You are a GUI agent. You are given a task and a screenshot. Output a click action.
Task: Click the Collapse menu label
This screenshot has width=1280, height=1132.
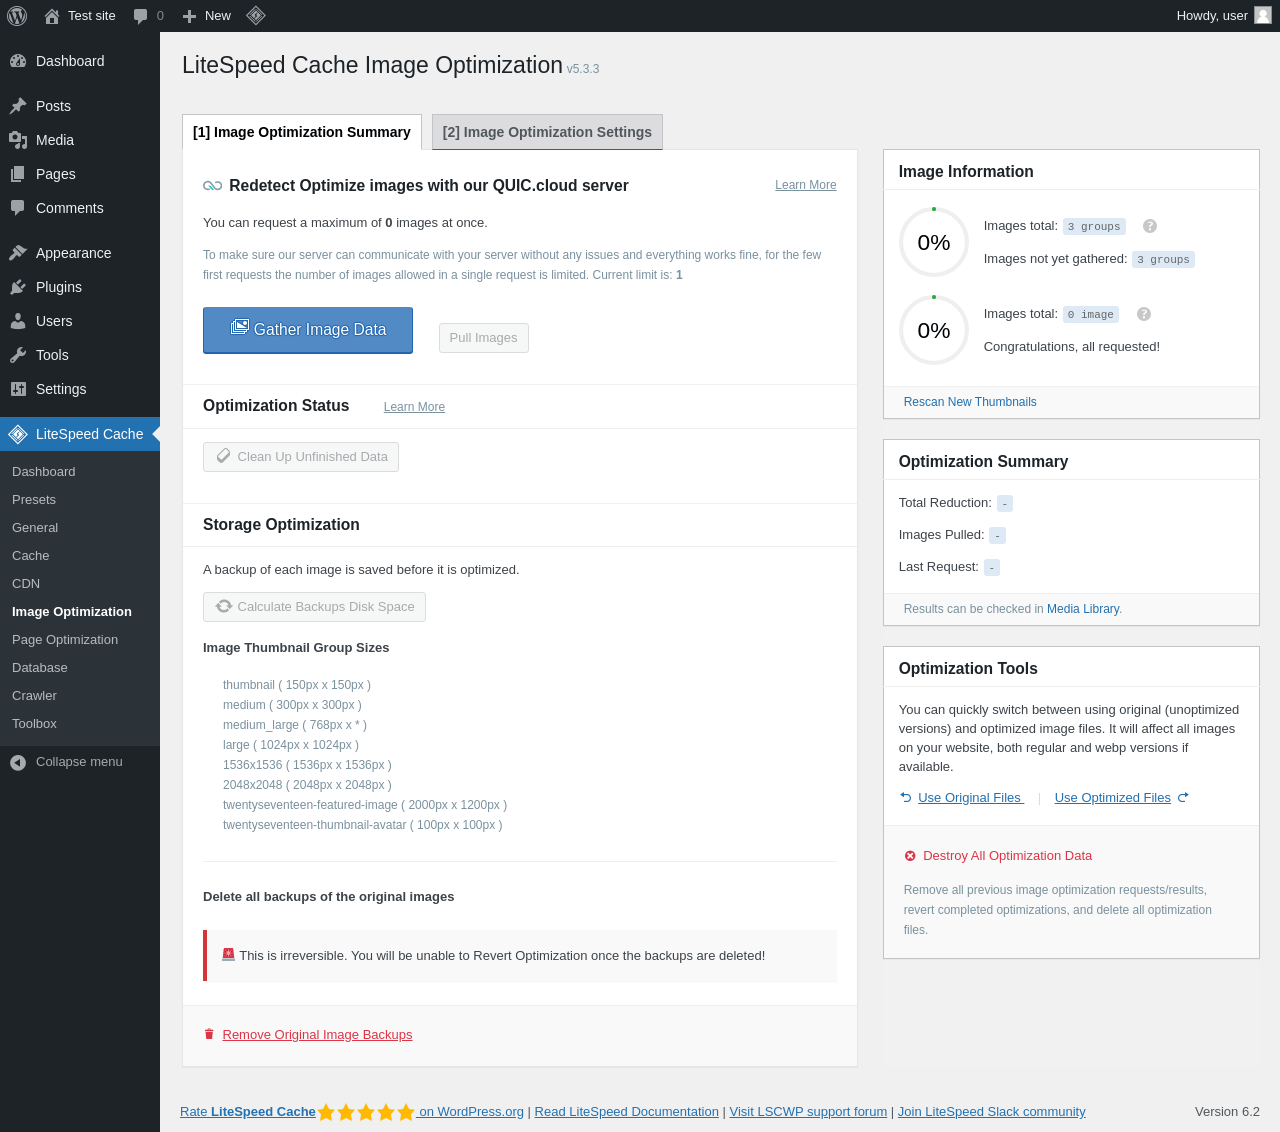pos(79,762)
